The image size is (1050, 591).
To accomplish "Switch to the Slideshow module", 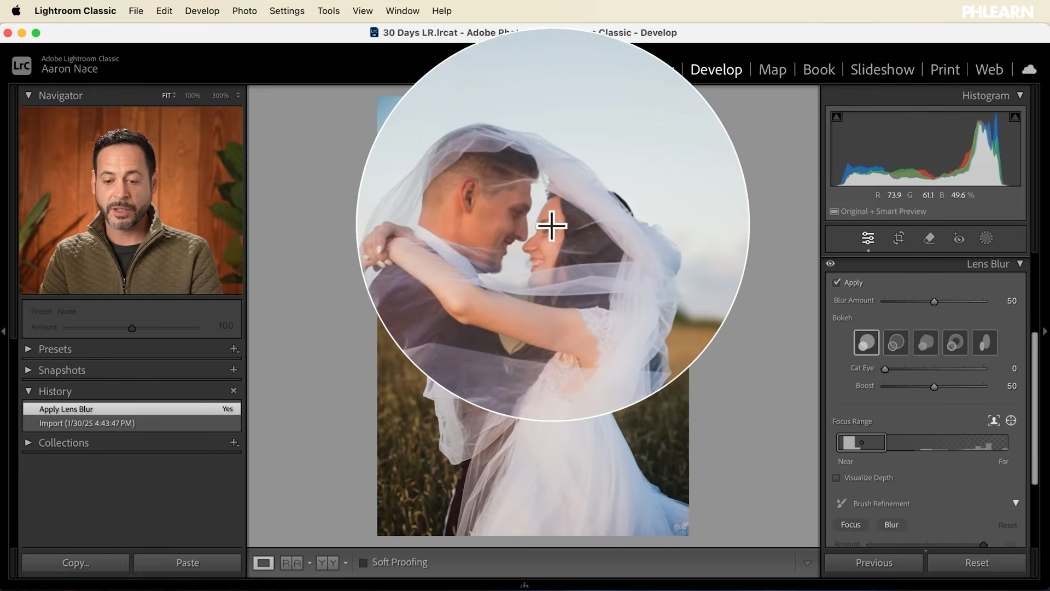I will pyautogui.click(x=882, y=70).
